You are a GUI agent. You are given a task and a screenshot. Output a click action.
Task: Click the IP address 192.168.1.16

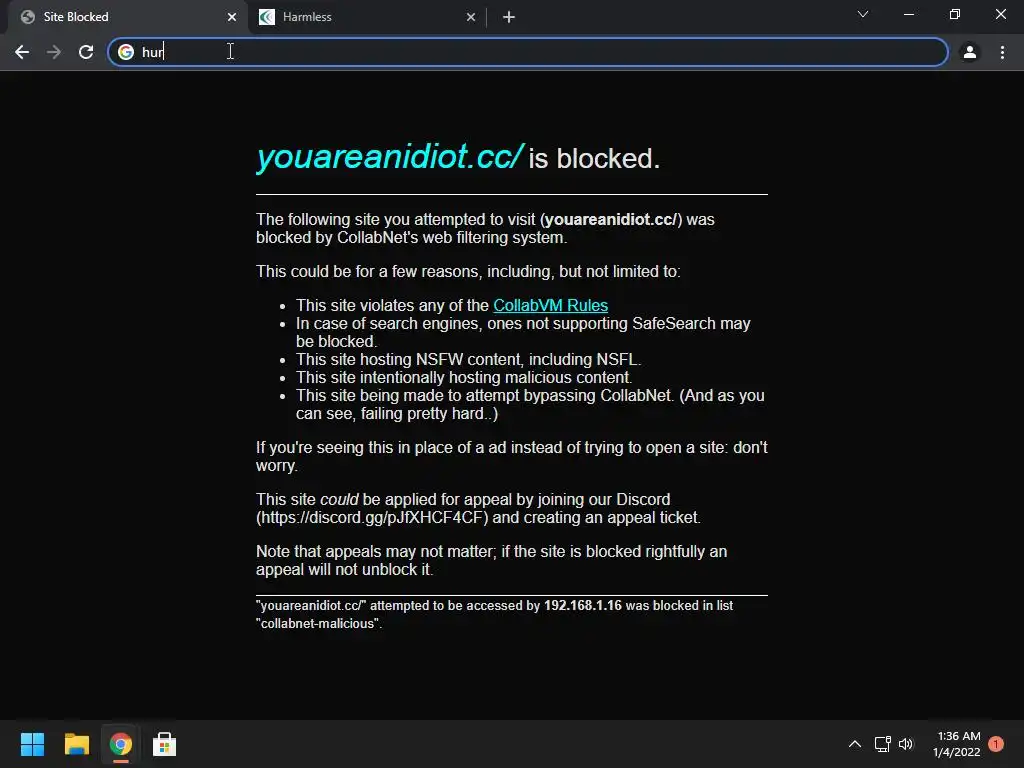(583, 605)
